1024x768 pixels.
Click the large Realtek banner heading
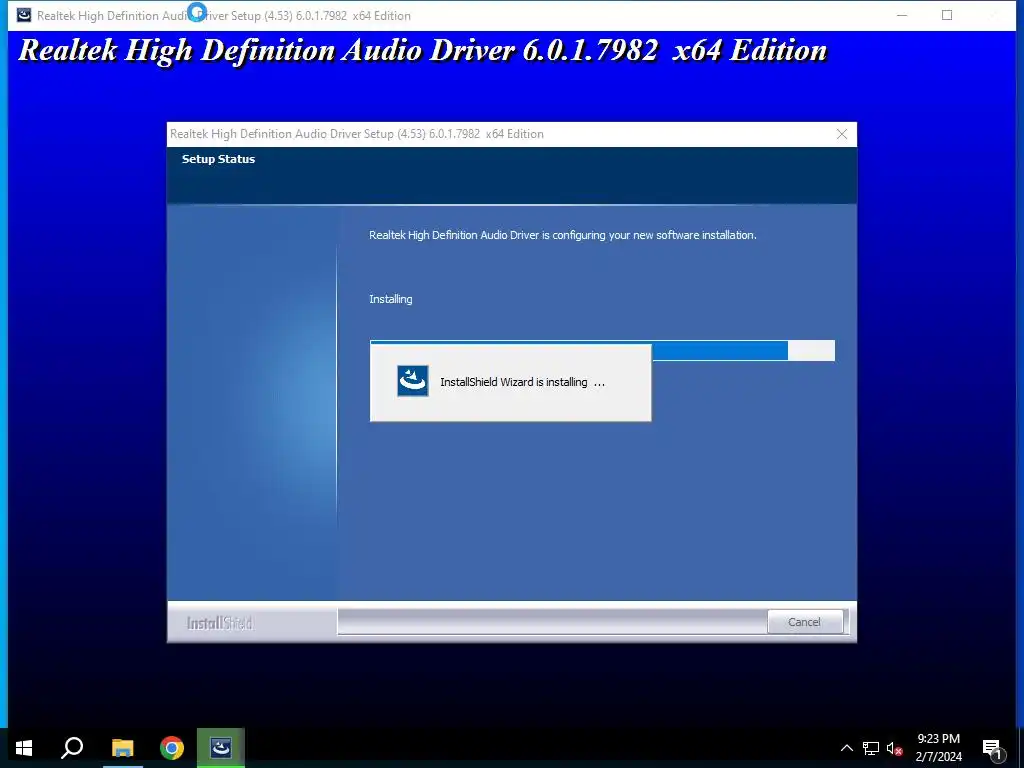pyautogui.click(x=423, y=50)
